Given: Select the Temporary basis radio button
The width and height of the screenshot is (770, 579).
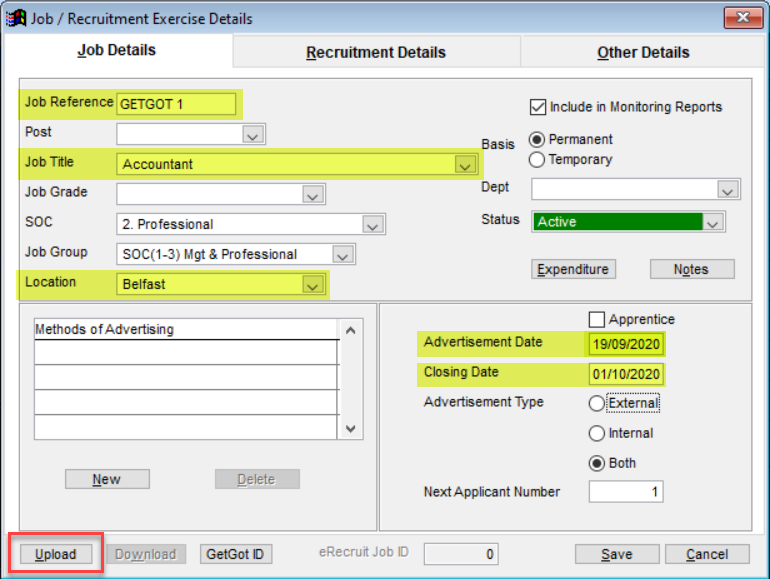Looking at the screenshot, I should [537, 160].
